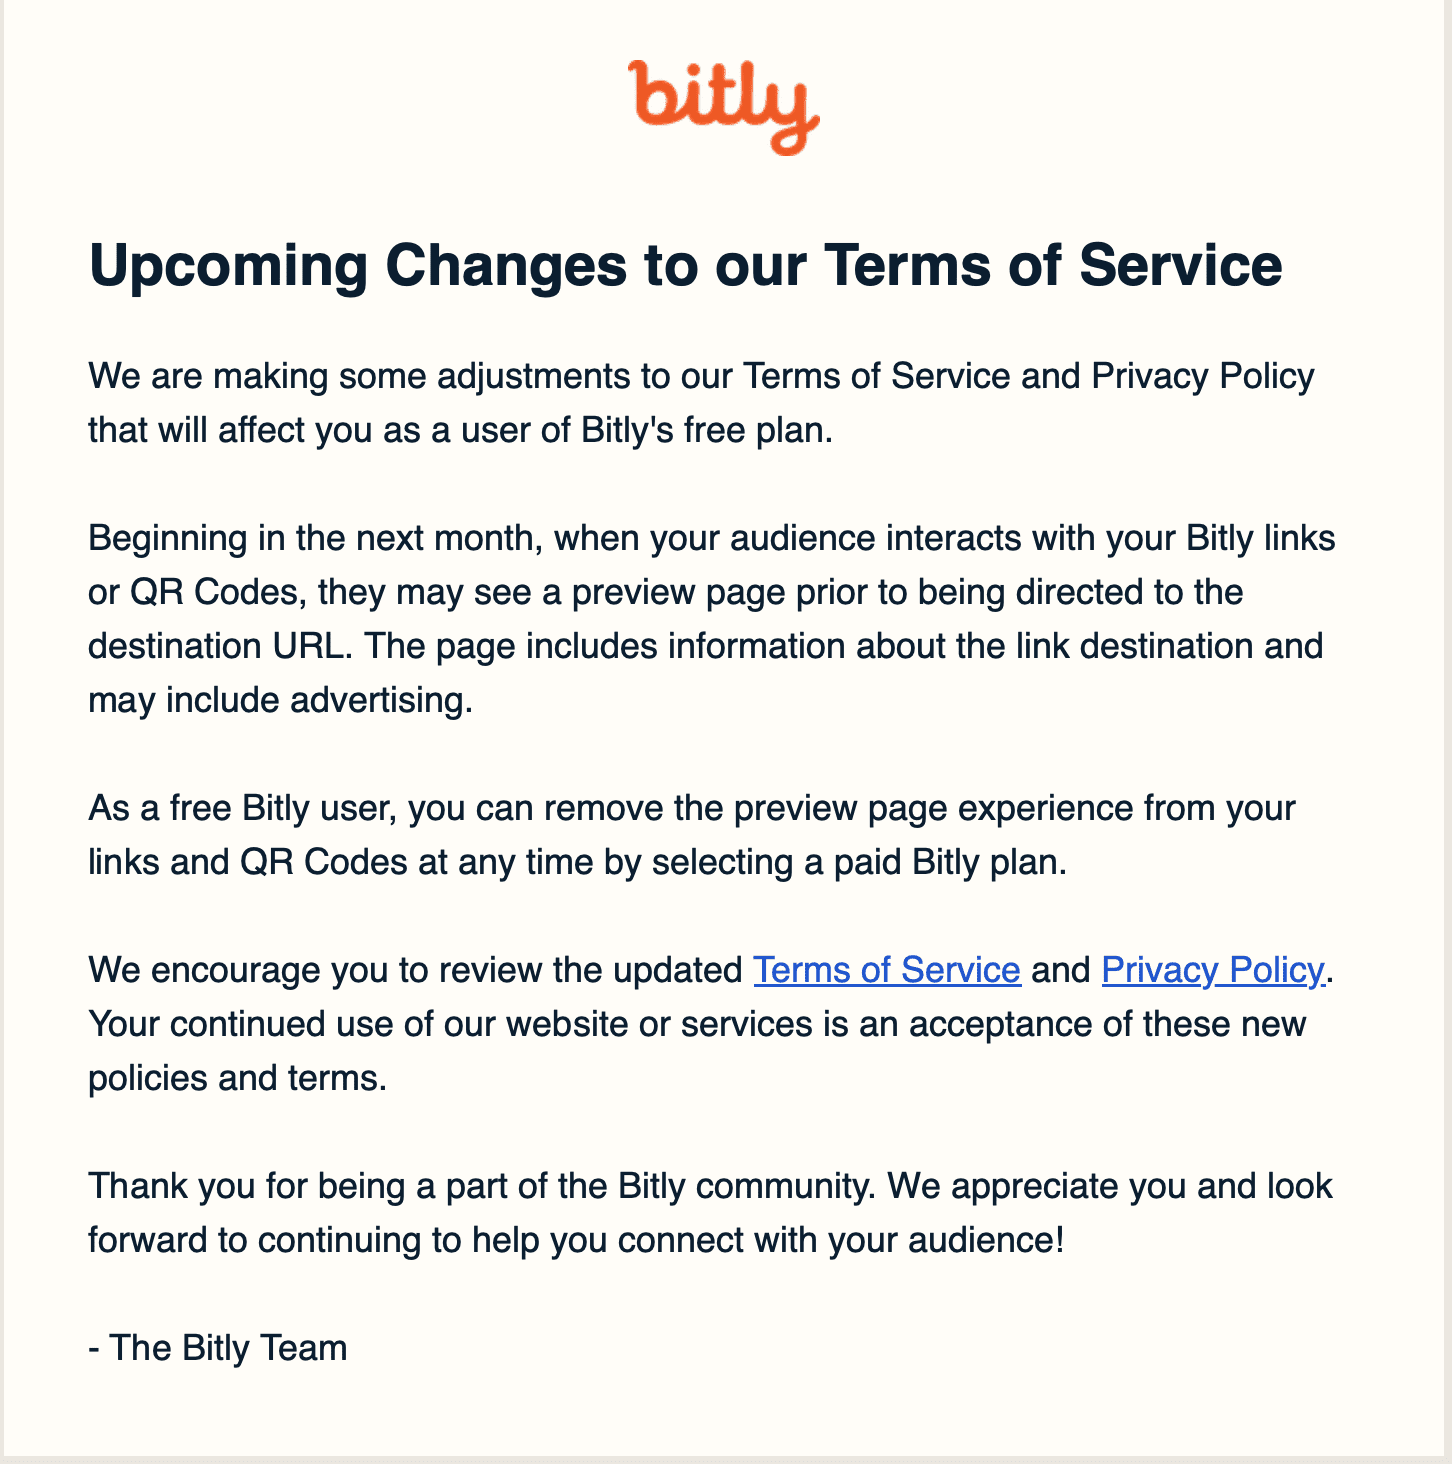This screenshot has height=1464, width=1452.
Task: Click the "- The Bitly Team" signature
Action: point(218,1348)
